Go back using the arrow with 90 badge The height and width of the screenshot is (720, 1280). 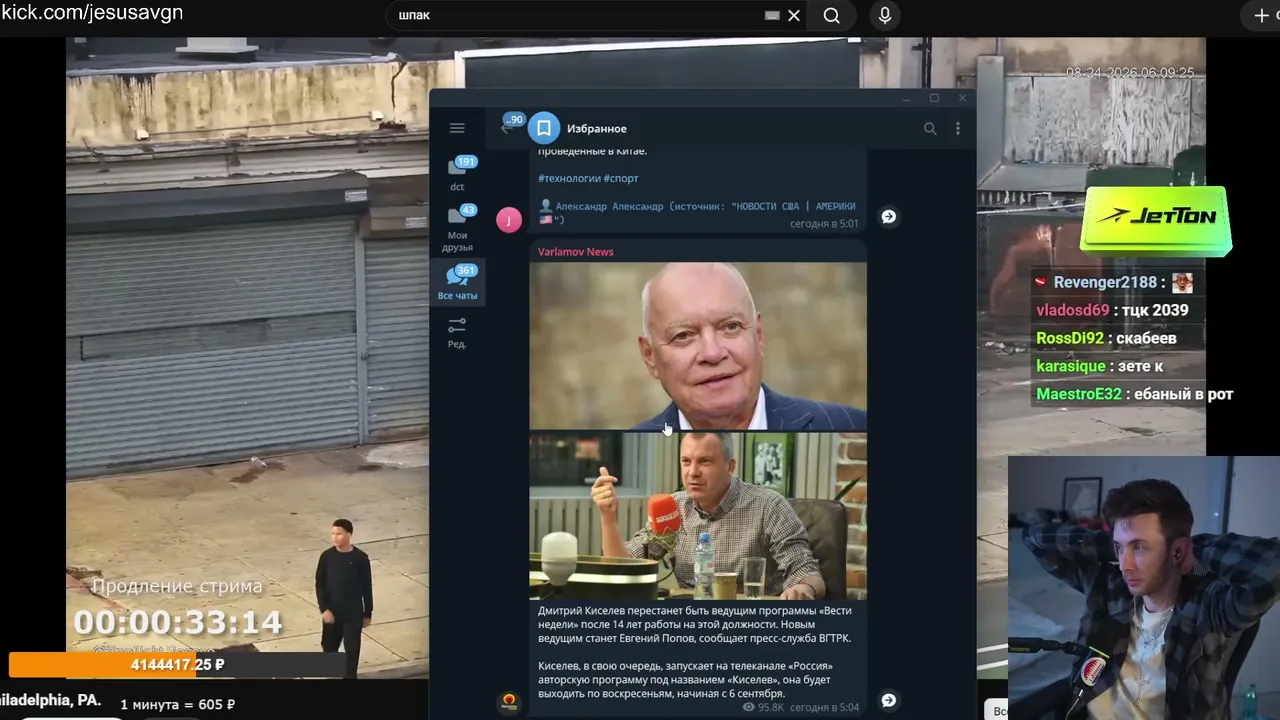[510, 125]
